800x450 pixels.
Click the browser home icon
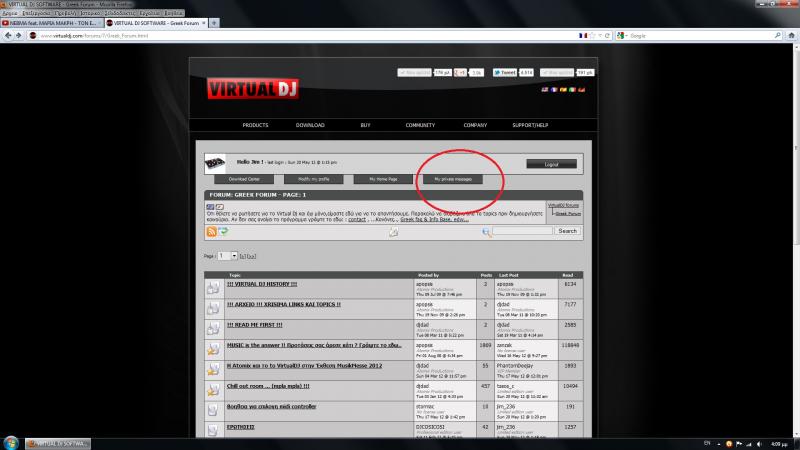pos(791,35)
